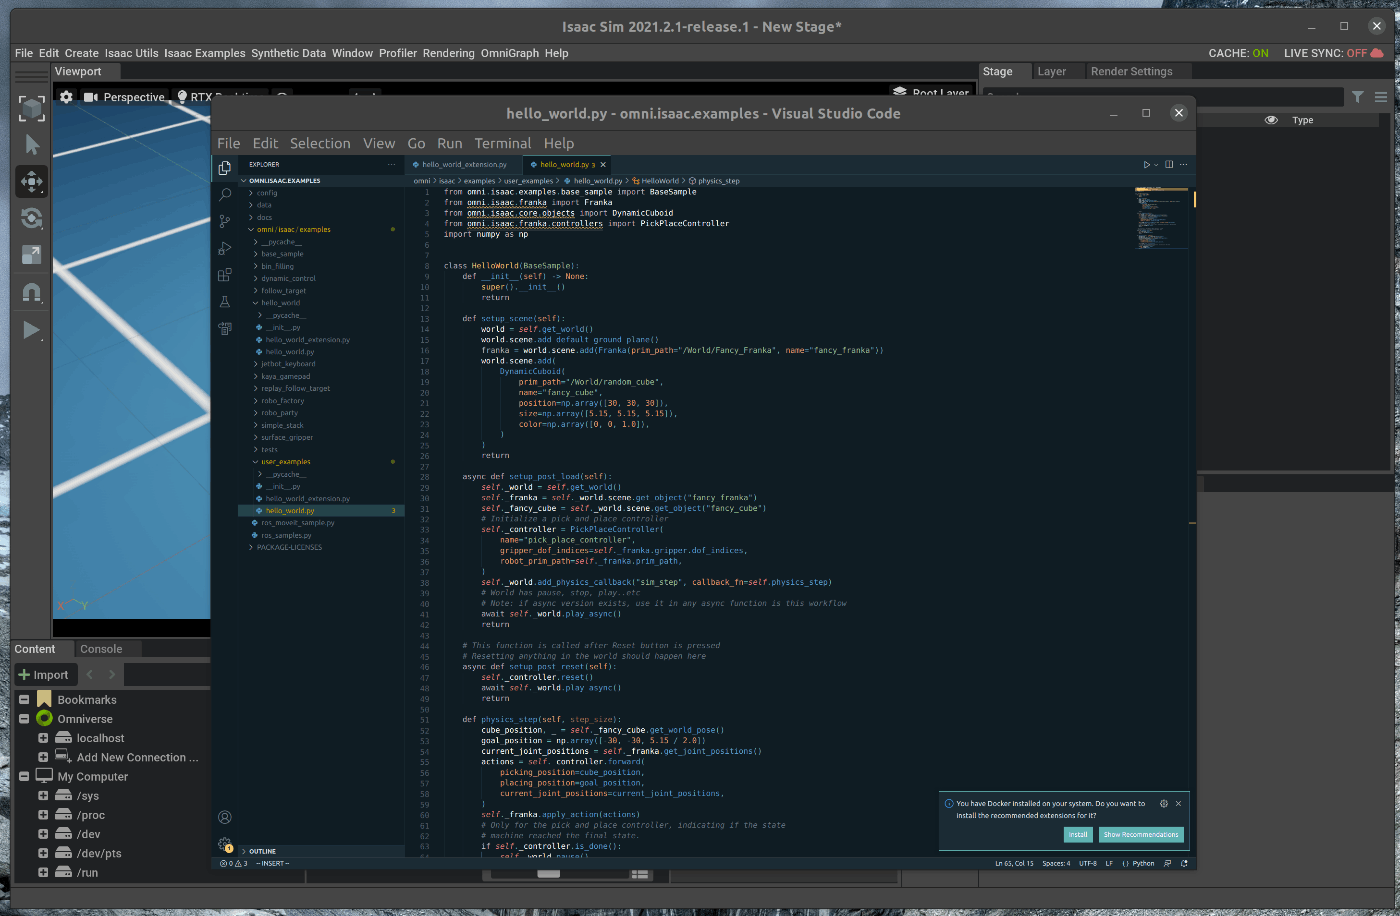Open Run dropdown arrow beside the play icon
This screenshot has width=1400, height=916.
pyautogui.click(x=1156, y=165)
